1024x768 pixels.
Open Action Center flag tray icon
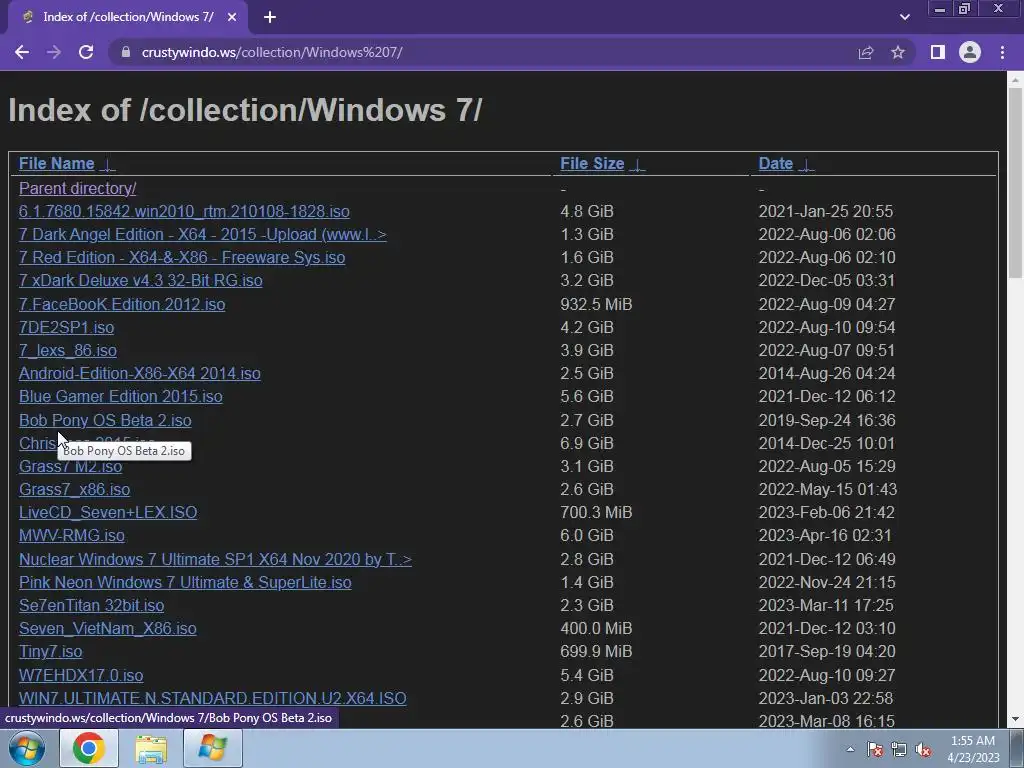[x=875, y=749]
